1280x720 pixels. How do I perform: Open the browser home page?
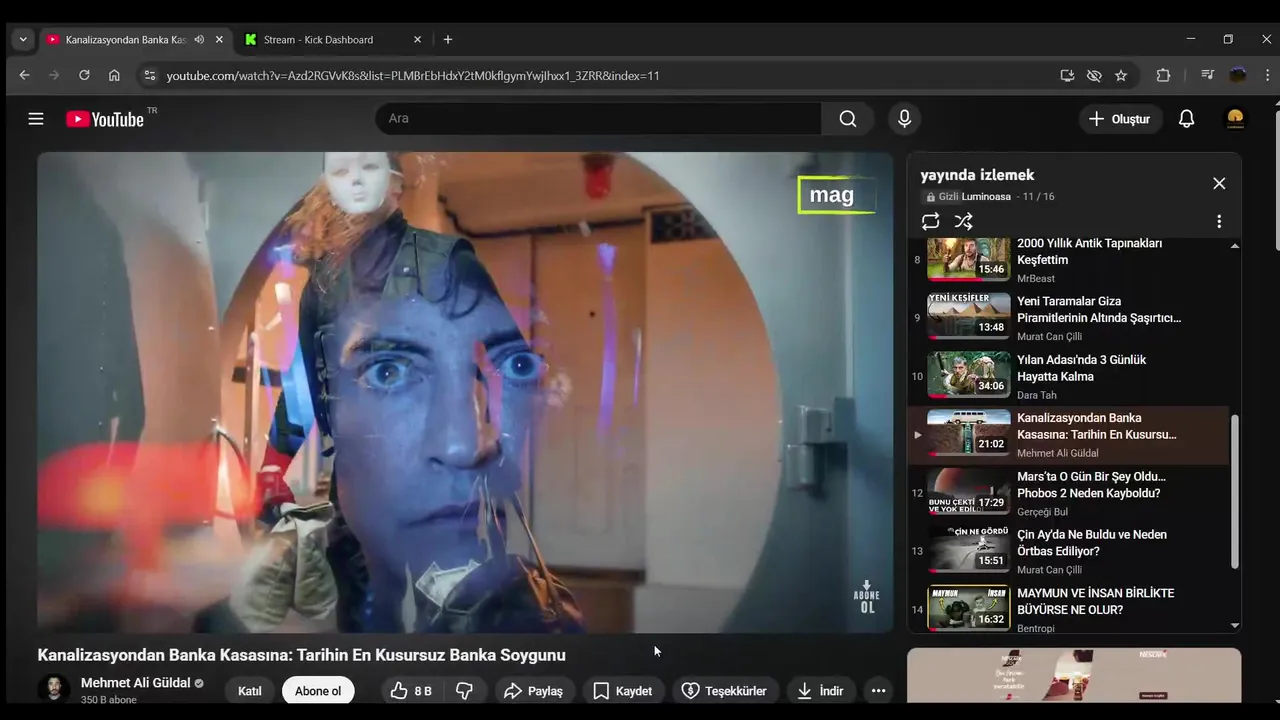click(114, 76)
